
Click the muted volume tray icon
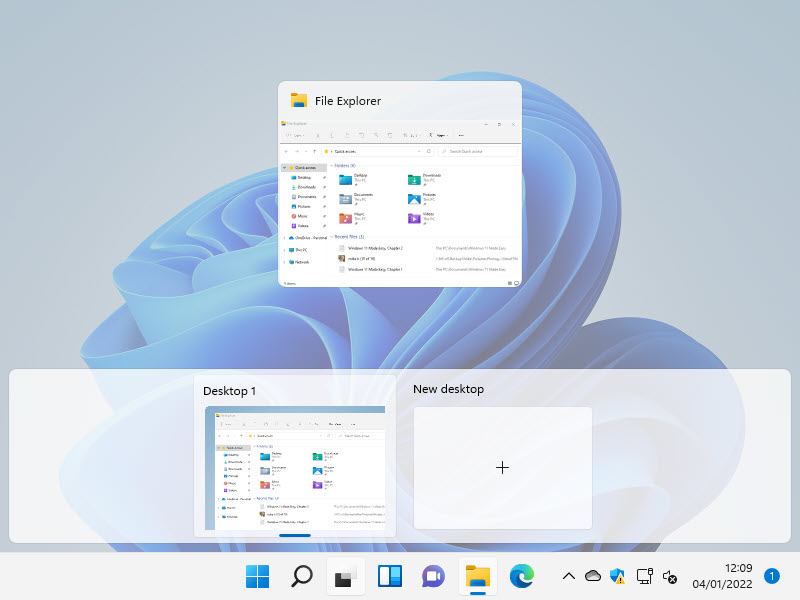coord(669,577)
